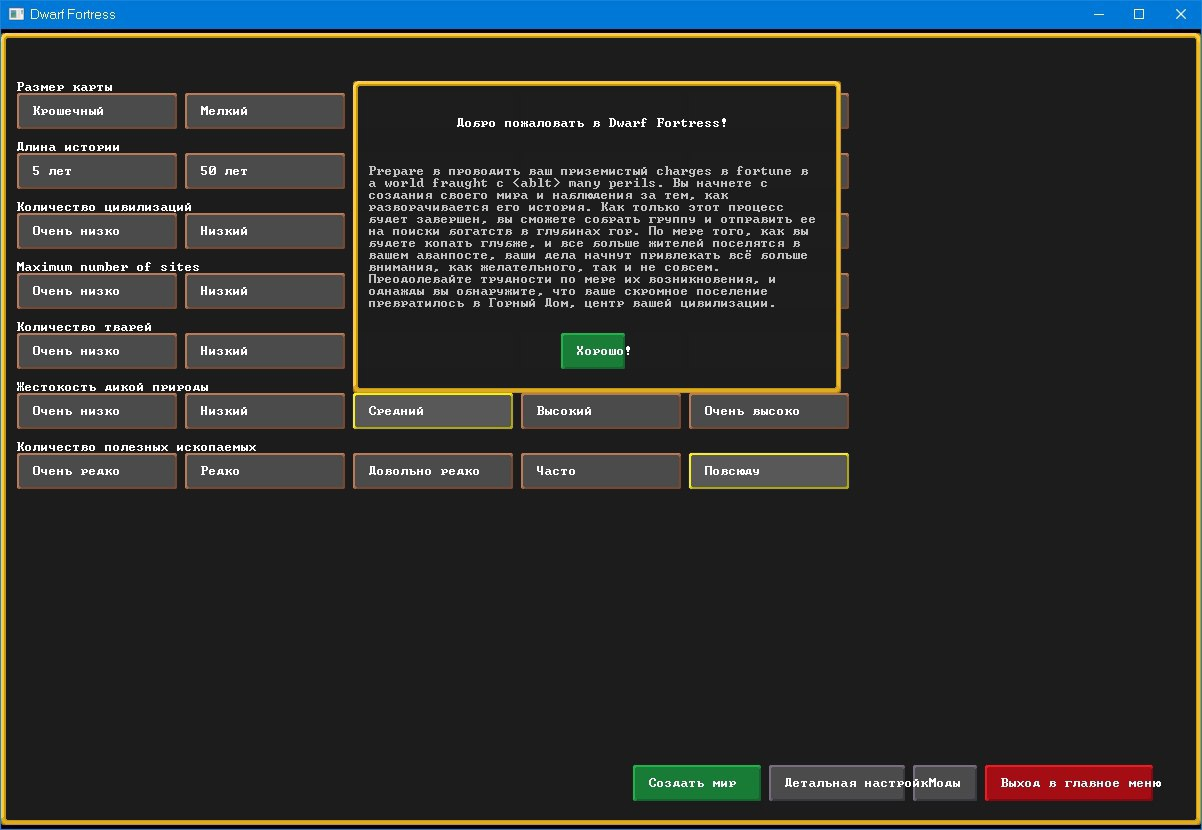The width and height of the screenshot is (1202, 830).
Task: Click Выход в главное меню
Action: [1069, 783]
